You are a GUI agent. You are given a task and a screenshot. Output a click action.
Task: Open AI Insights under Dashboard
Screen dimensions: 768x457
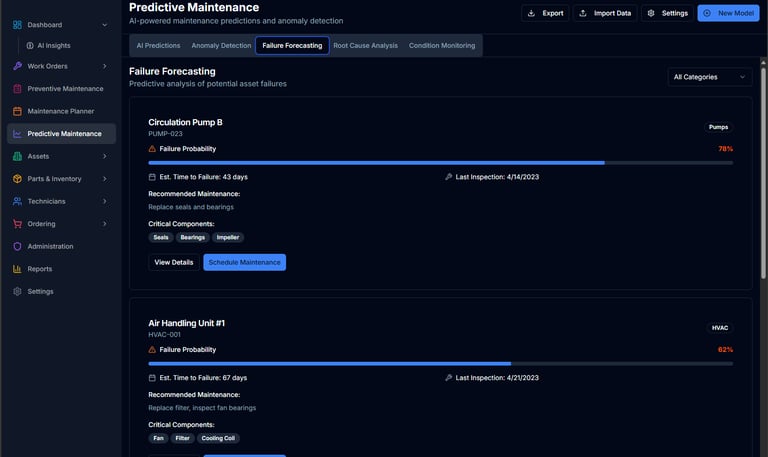[54, 46]
